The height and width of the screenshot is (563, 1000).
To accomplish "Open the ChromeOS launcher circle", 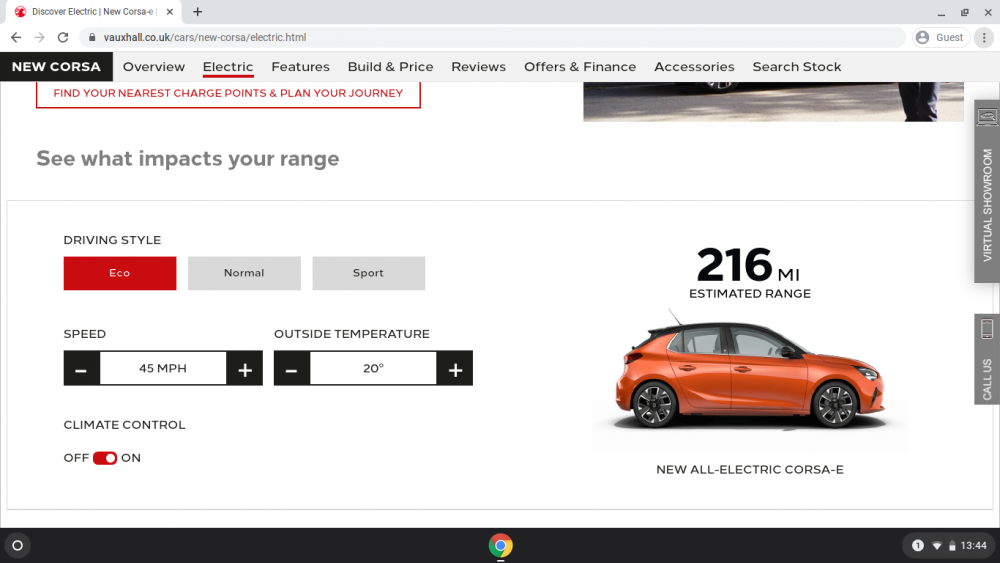I will click(18, 546).
